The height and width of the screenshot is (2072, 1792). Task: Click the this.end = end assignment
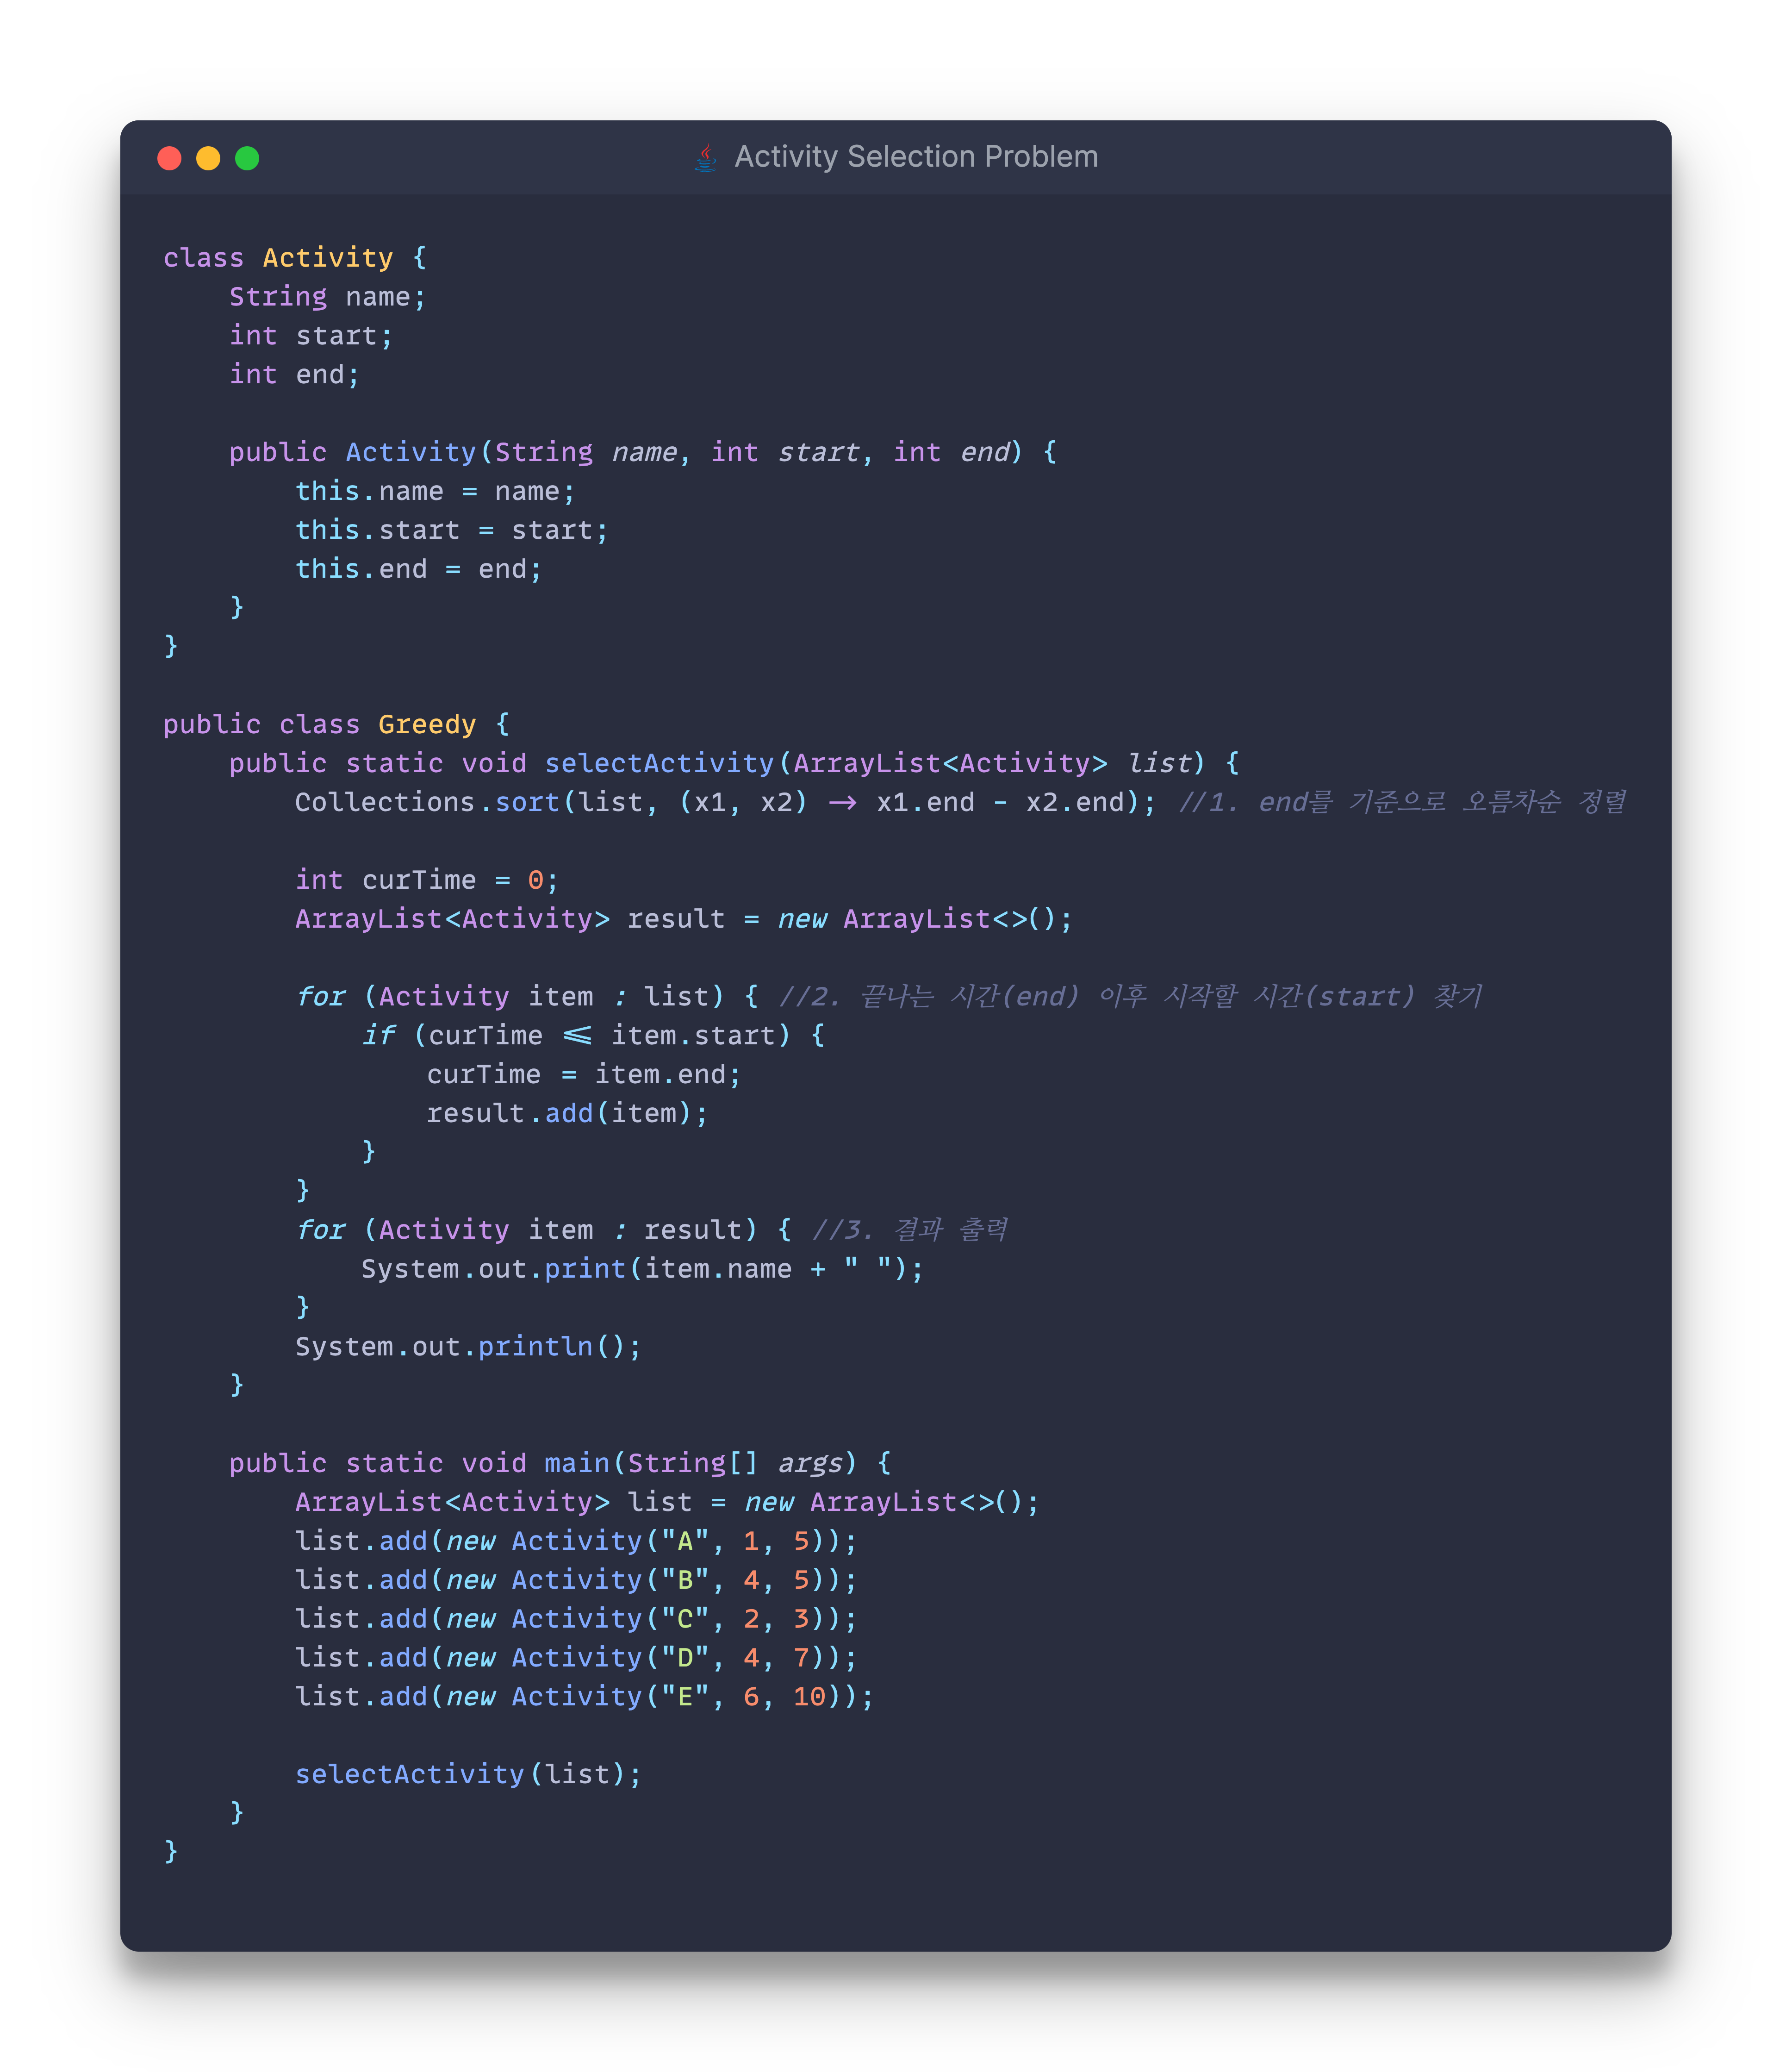(x=418, y=569)
